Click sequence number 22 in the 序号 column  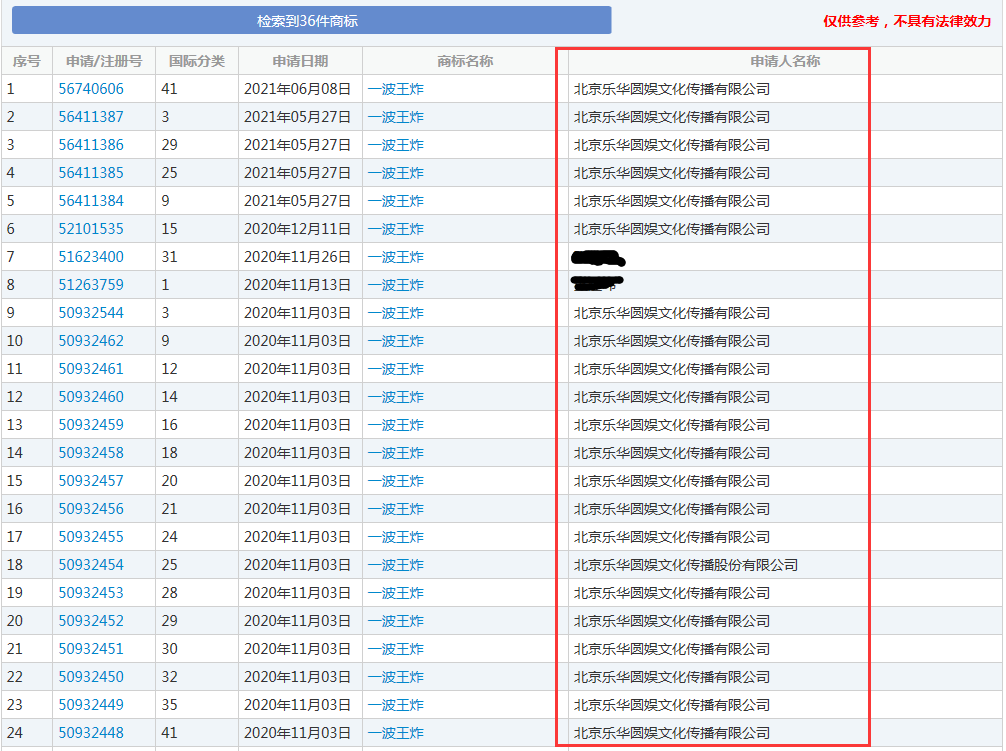point(15,677)
